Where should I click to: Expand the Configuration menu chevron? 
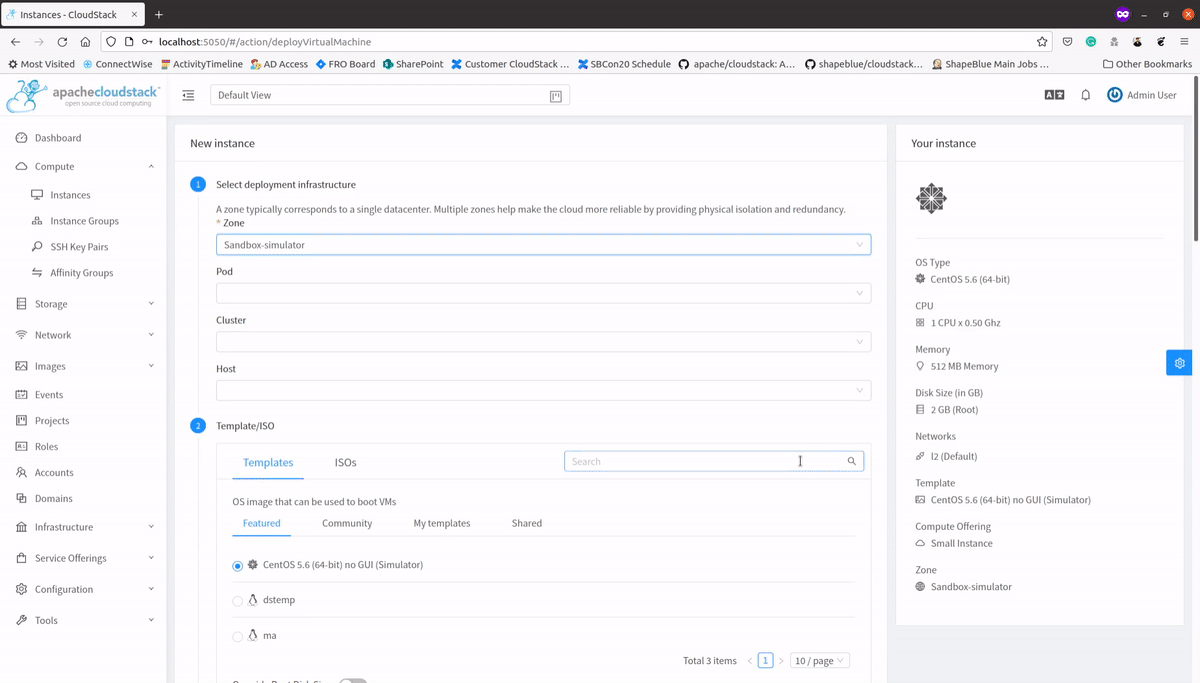151,589
